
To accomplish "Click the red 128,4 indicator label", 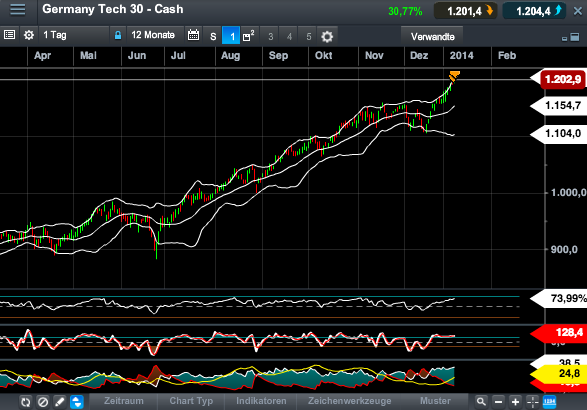I will [559, 332].
